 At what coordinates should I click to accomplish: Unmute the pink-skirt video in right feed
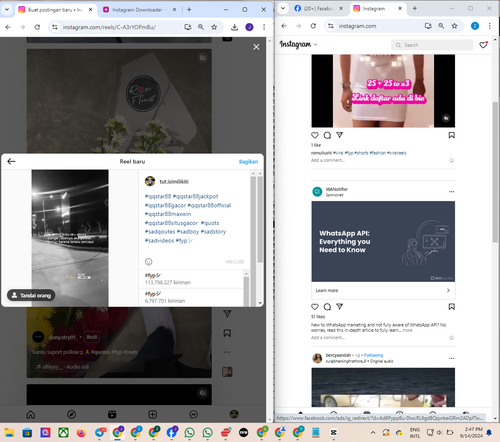(x=446, y=118)
